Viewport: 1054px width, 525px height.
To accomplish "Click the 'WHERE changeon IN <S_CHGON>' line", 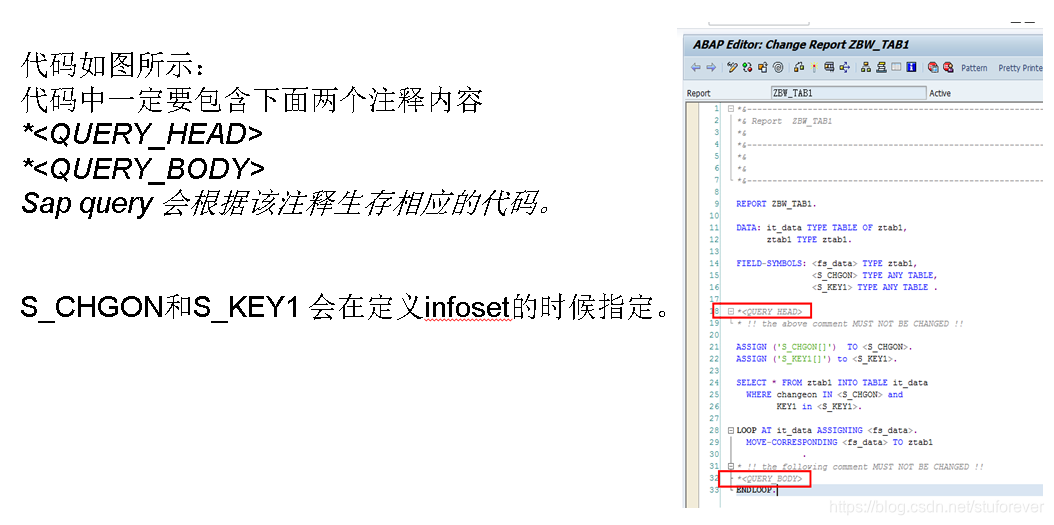I will [824, 395].
